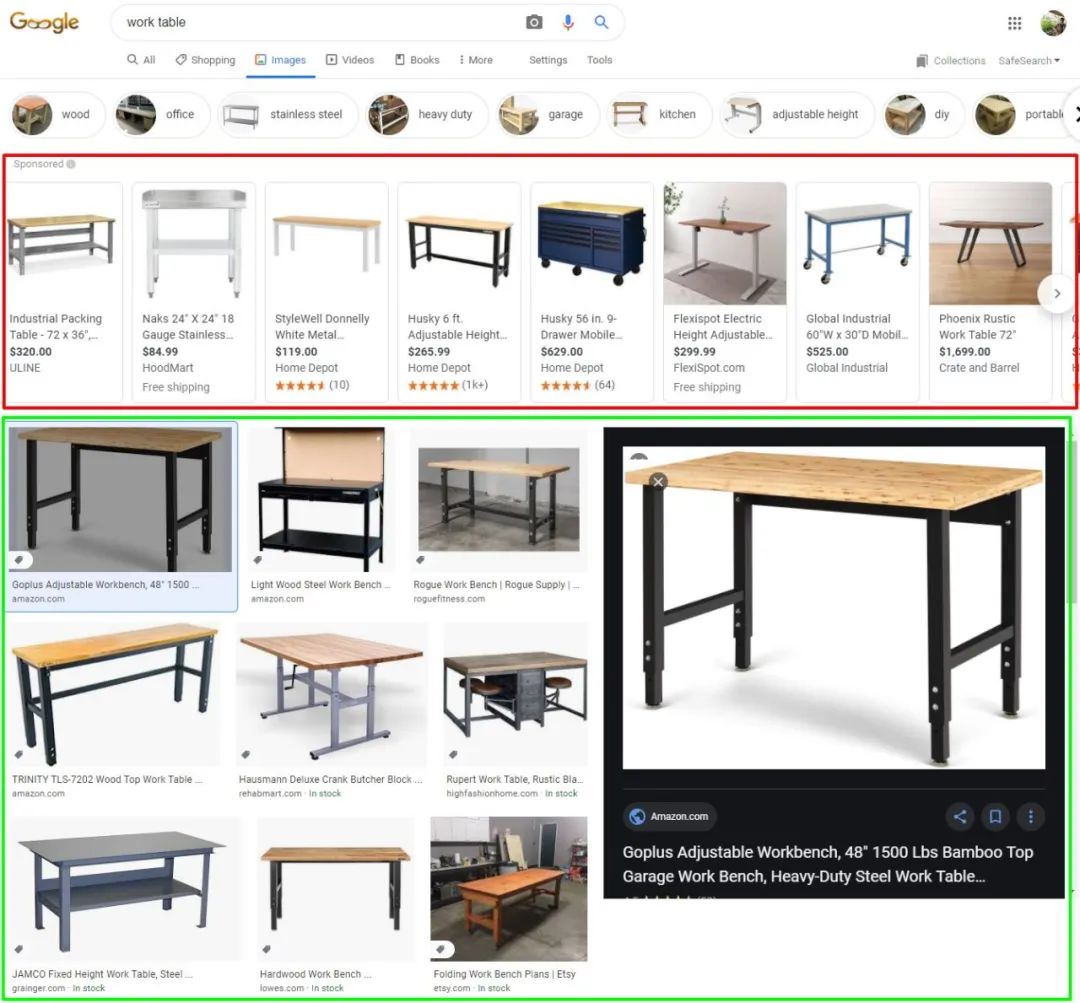
Task: Open Husky 56 in. 9-Drawer Mobile ad
Action: [x=592, y=291]
